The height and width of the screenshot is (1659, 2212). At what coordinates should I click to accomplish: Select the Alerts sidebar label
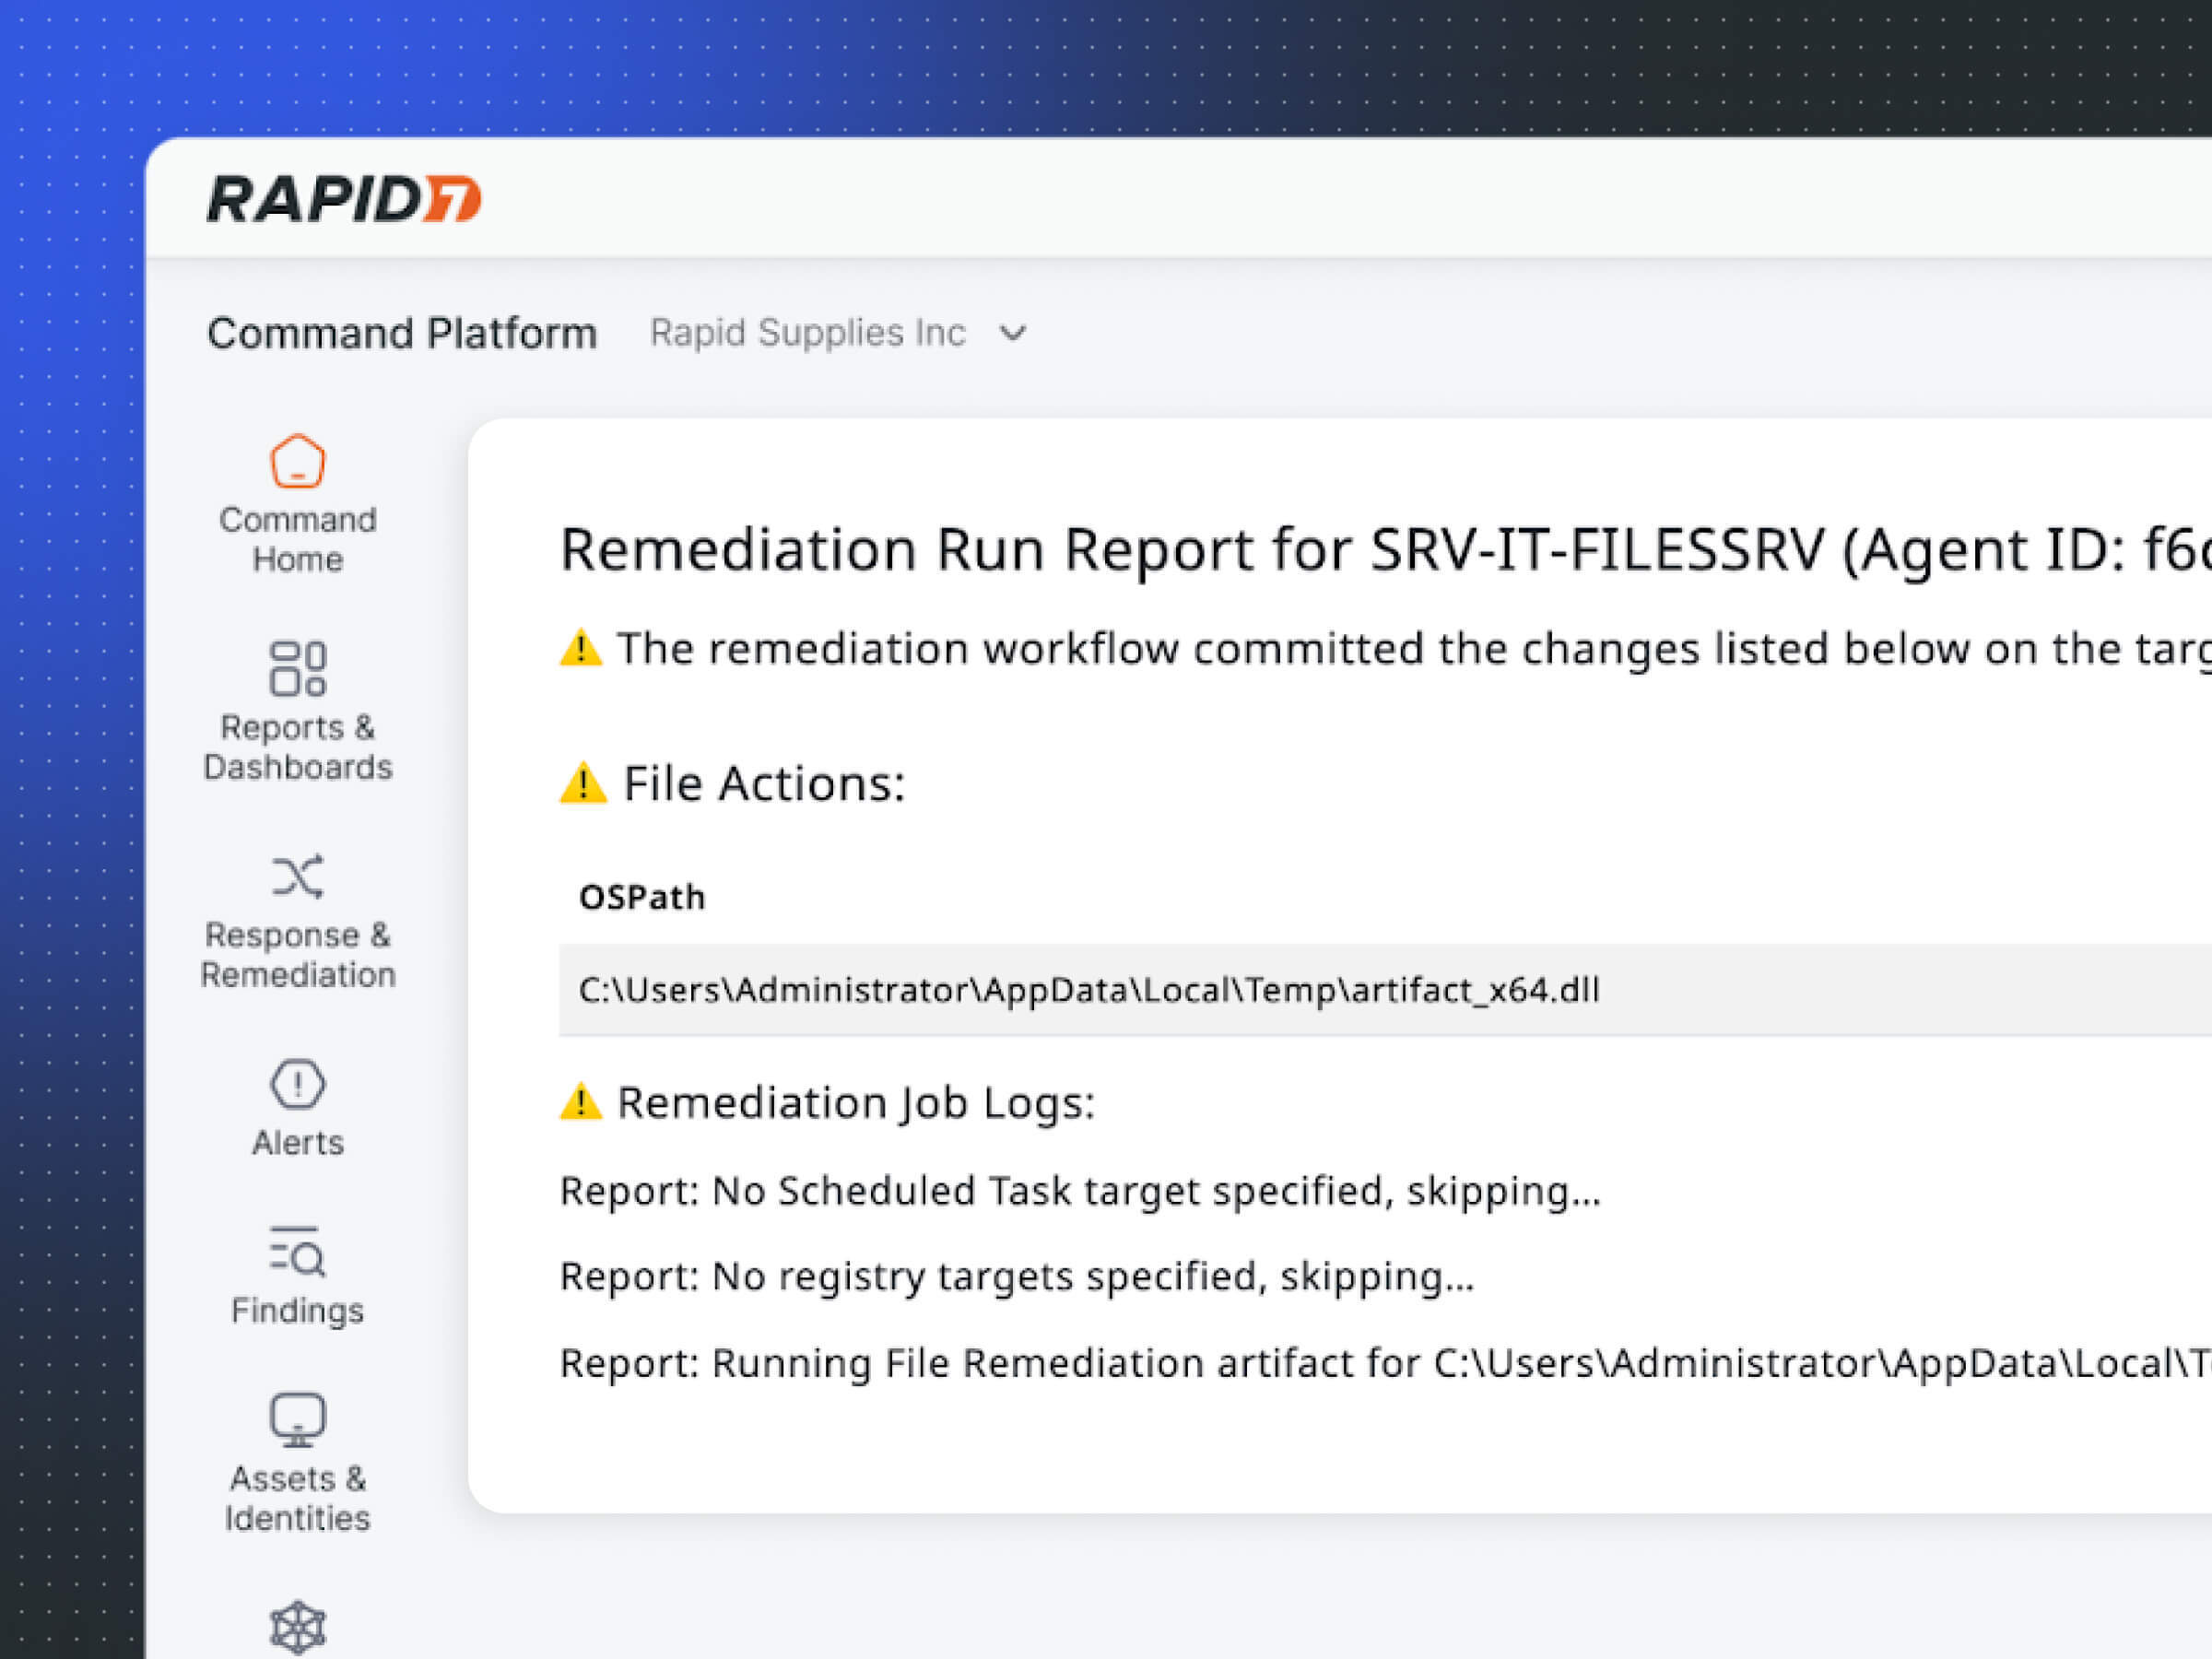point(297,1143)
